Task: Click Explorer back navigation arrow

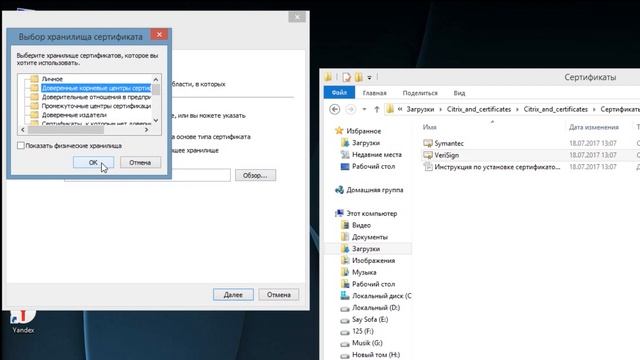Action: click(x=335, y=109)
